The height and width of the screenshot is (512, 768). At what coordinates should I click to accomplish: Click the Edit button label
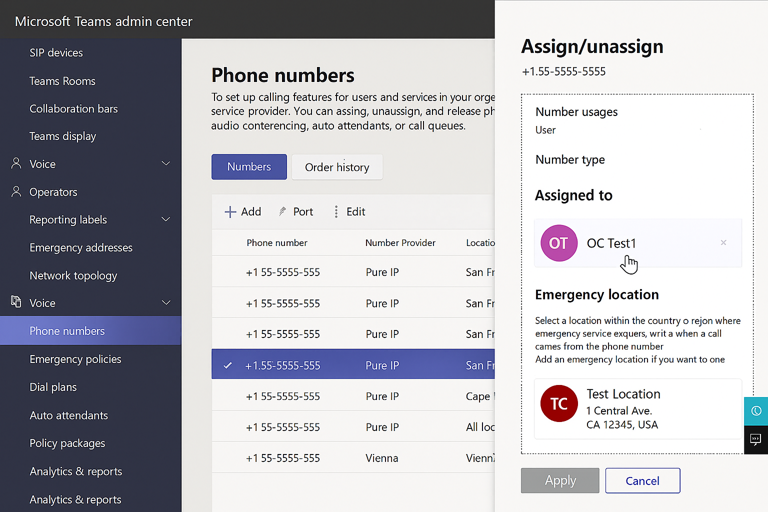click(x=356, y=212)
